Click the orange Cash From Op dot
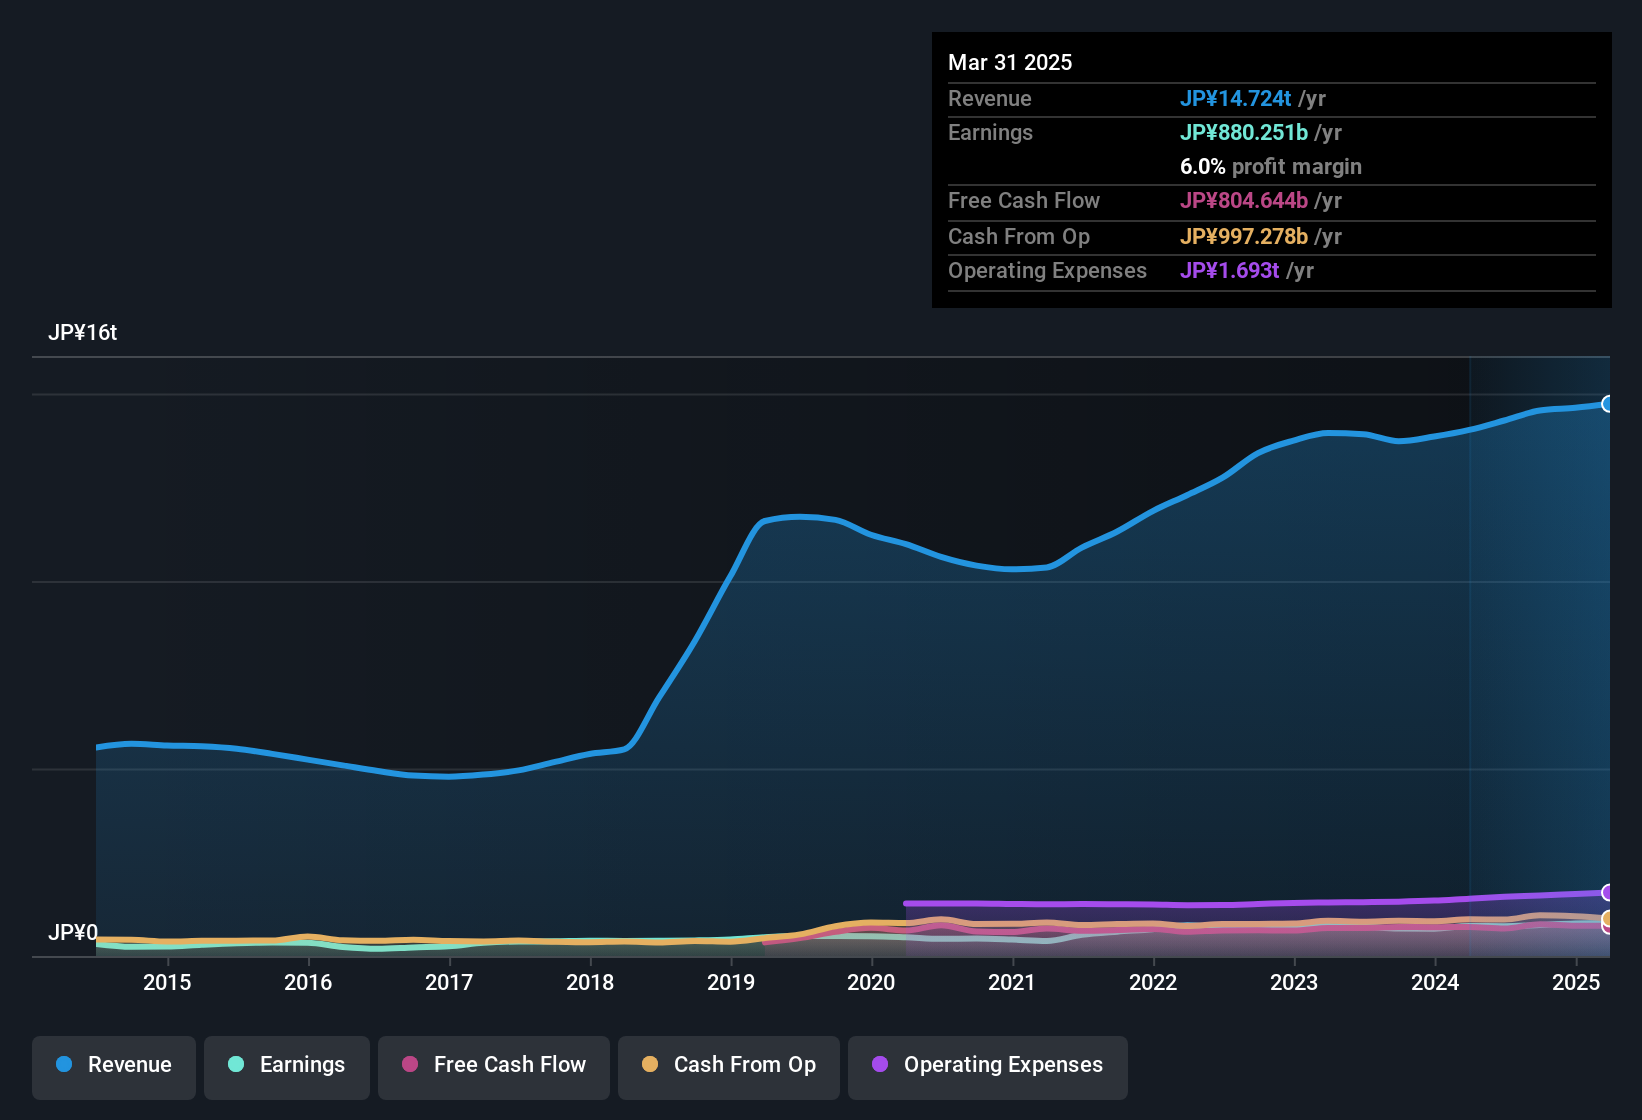1642x1120 pixels. pyautogui.click(x=650, y=1064)
